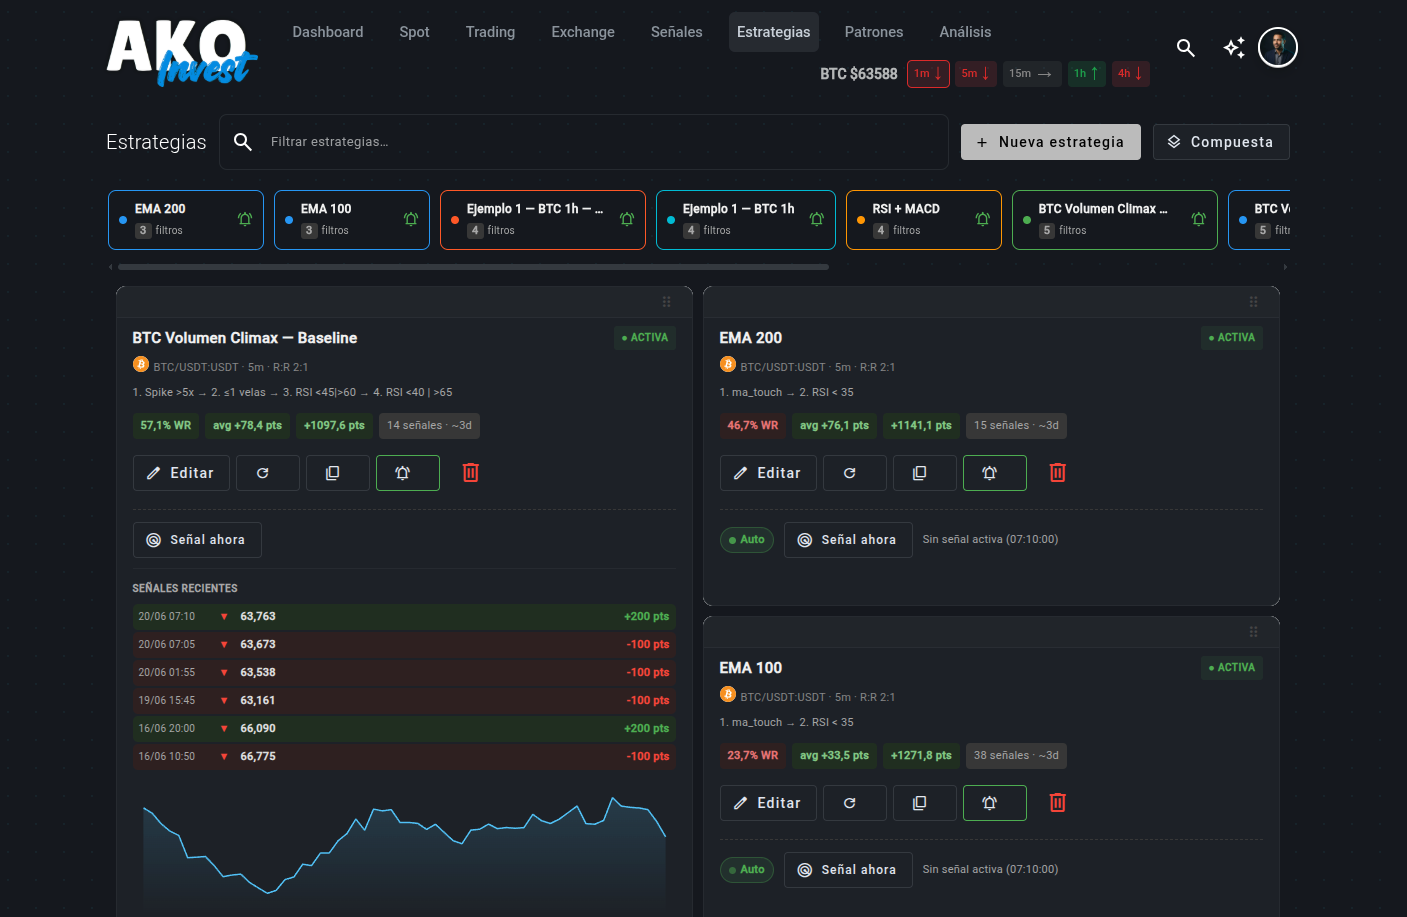Duplicate the BTC Volumen Climax — Baseline strategy
The image size is (1407, 917).
pos(338,473)
